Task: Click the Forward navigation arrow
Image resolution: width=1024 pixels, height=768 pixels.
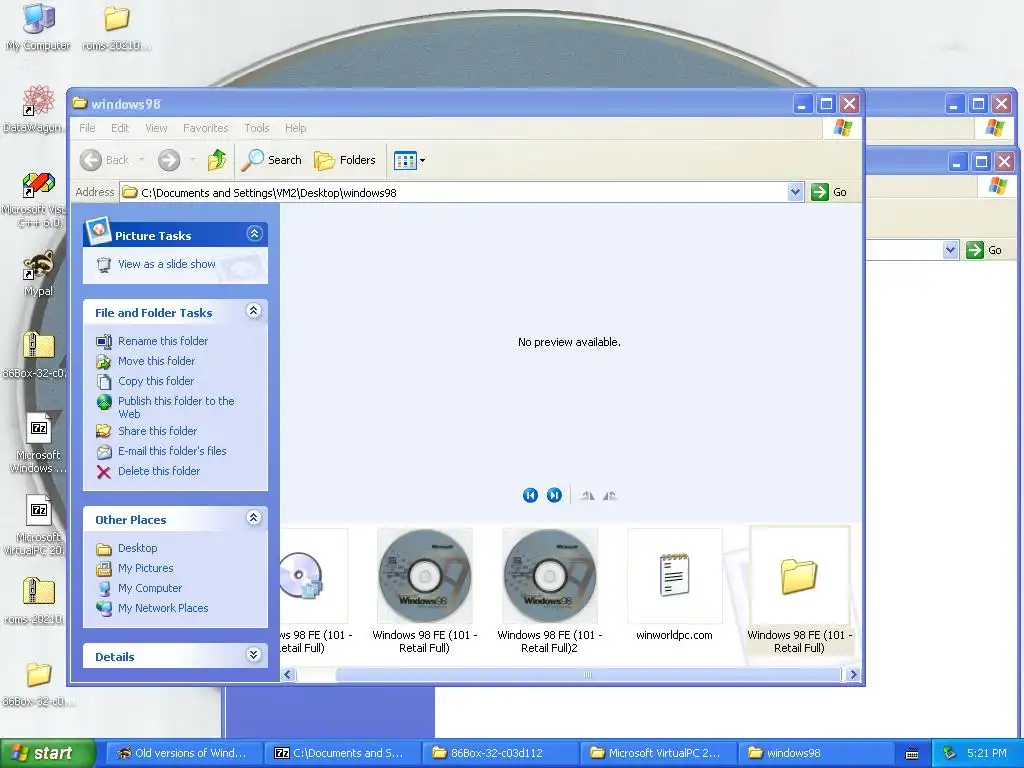Action: (x=169, y=160)
